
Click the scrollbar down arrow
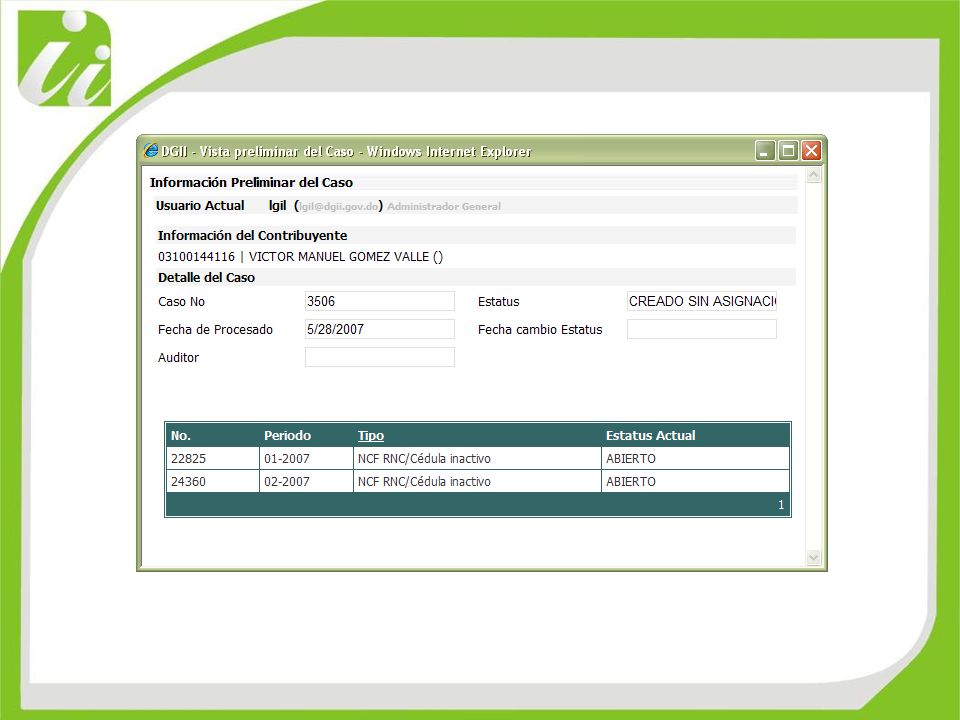814,558
